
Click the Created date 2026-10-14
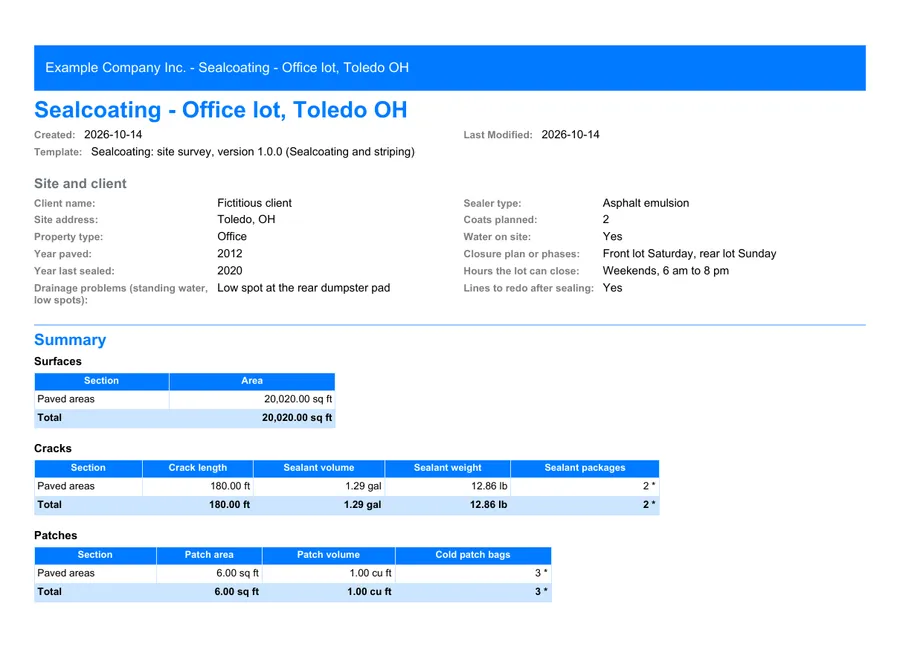[x=113, y=134]
